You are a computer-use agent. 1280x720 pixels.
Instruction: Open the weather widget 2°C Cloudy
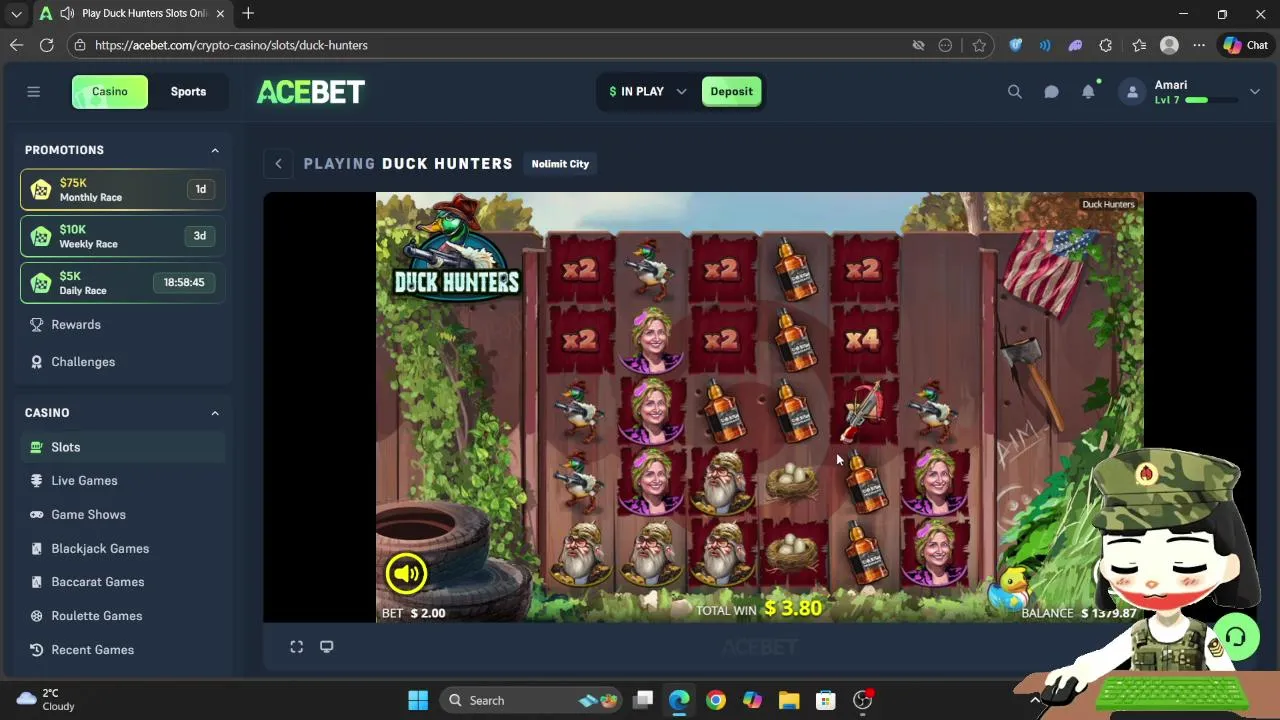coord(45,700)
